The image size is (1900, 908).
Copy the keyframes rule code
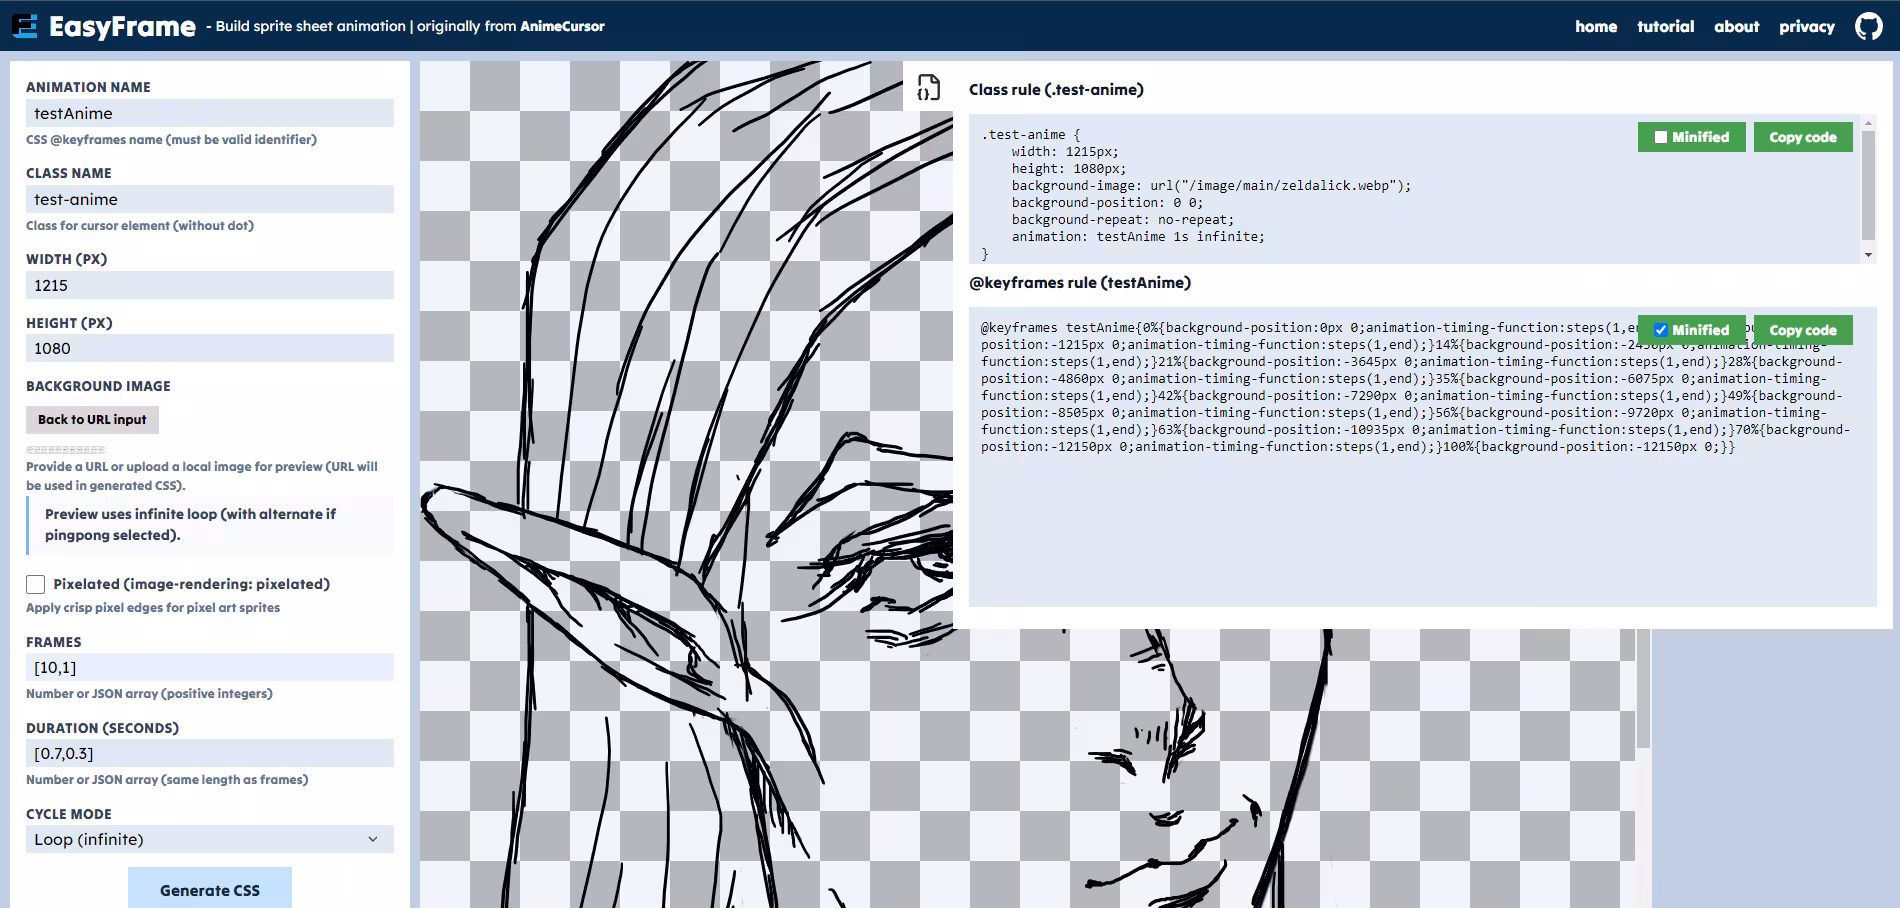click(1802, 330)
